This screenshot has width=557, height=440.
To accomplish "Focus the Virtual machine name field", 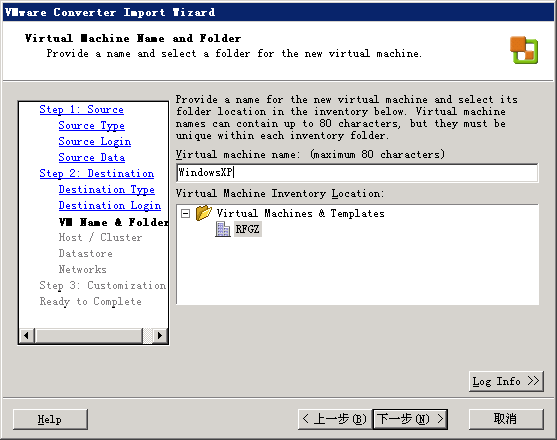I will [x=357, y=173].
